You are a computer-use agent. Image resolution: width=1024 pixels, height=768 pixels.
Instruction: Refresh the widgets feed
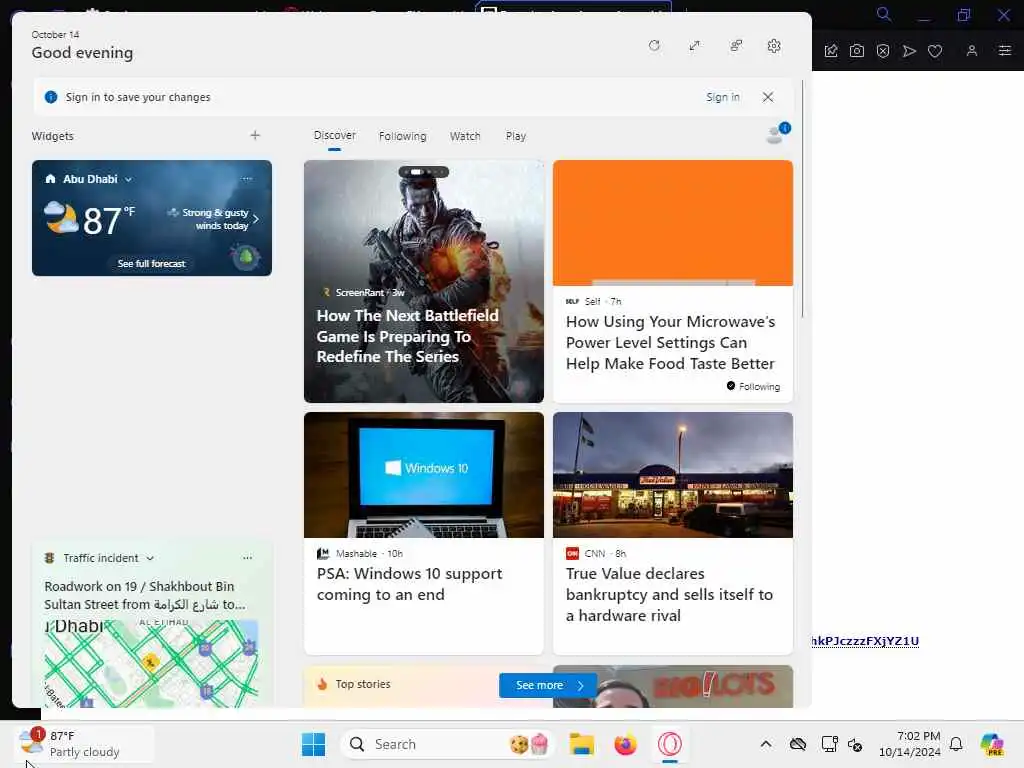[x=654, y=46]
